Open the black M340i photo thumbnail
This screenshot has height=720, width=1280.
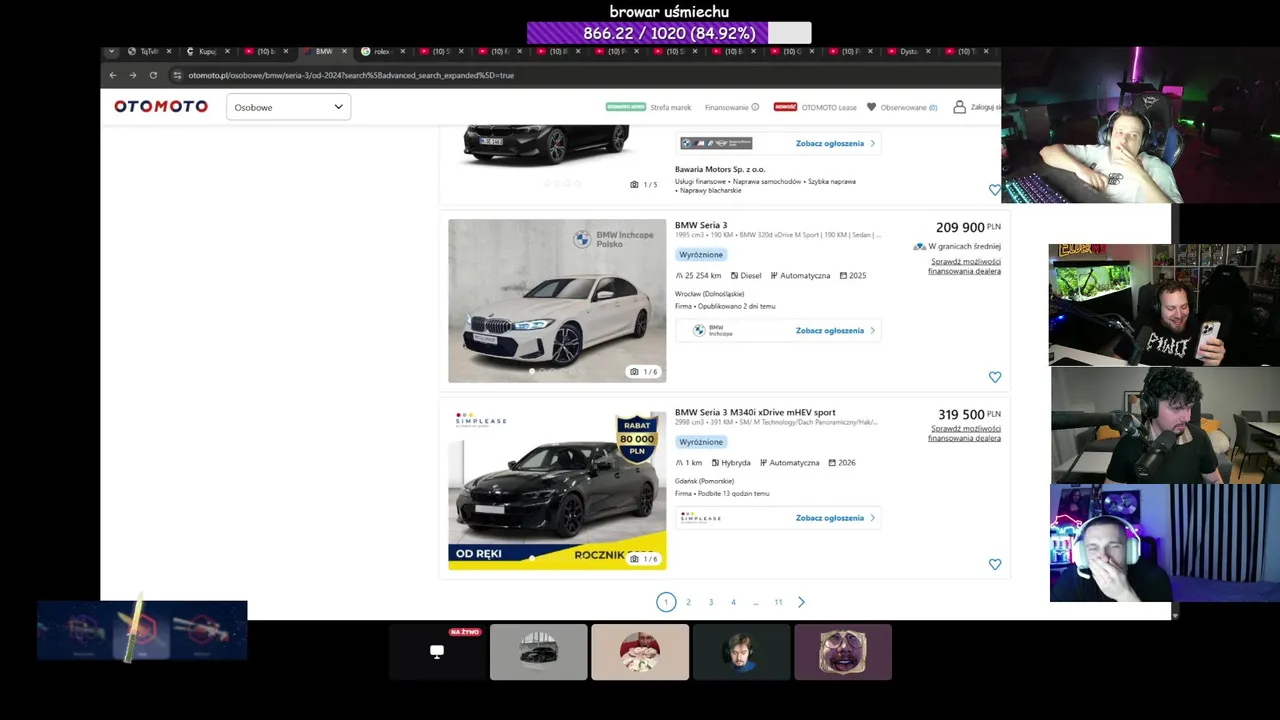557,488
